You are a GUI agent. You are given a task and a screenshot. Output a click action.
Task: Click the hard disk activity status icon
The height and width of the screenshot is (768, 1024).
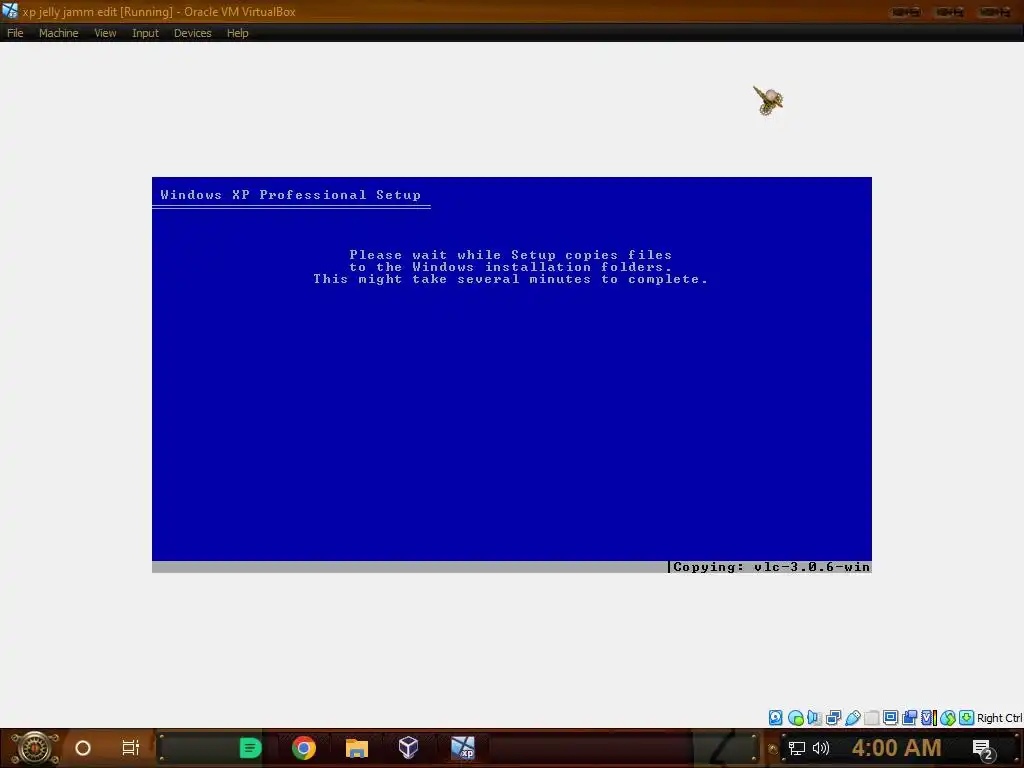pos(775,718)
